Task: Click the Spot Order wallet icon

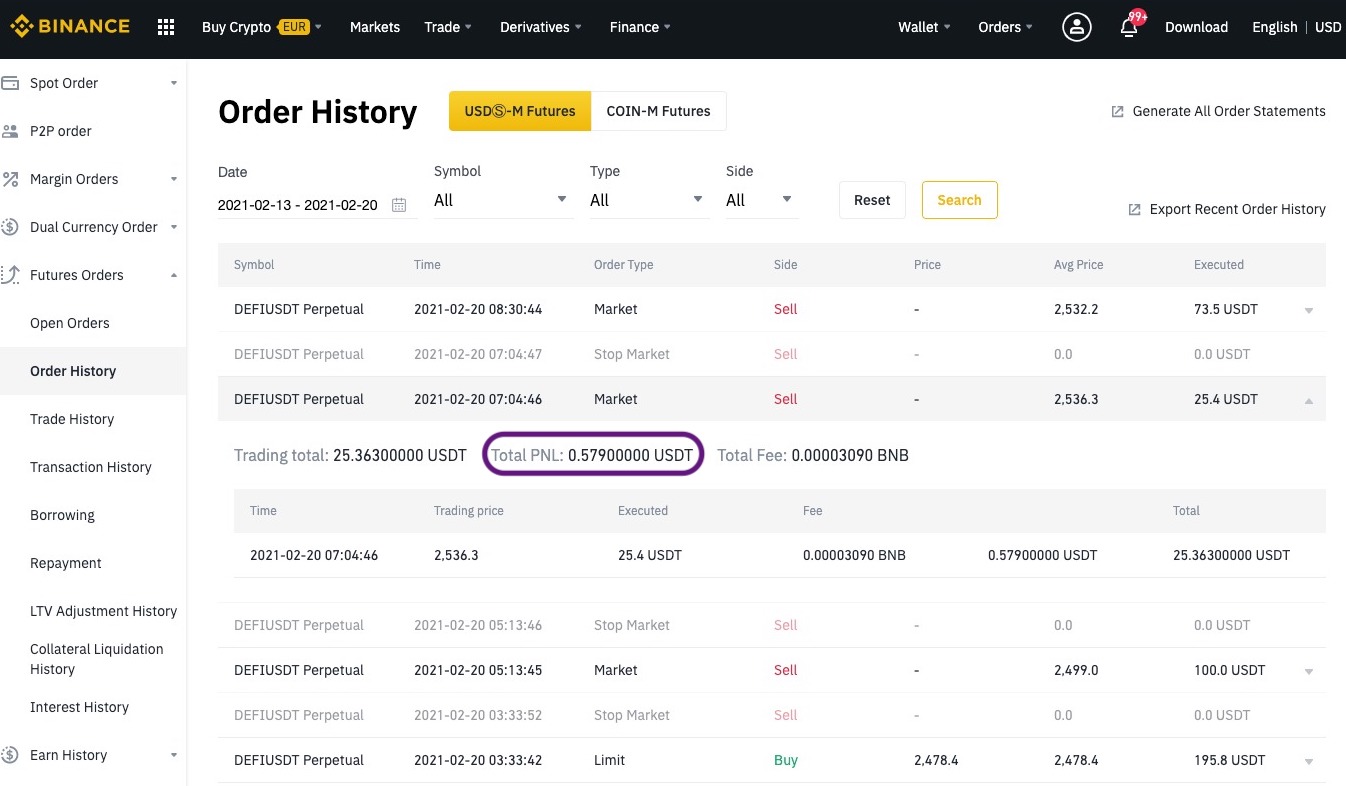Action: point(10,83)
